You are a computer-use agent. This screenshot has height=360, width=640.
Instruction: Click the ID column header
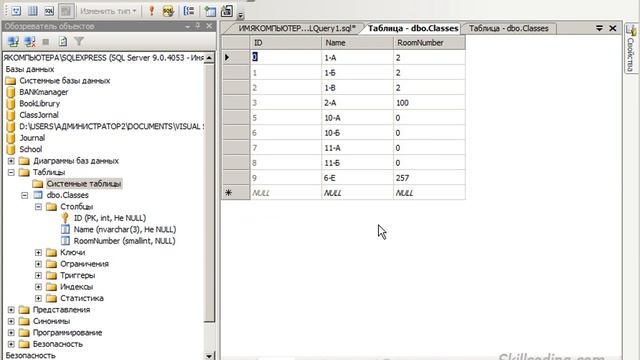[286, 42]
